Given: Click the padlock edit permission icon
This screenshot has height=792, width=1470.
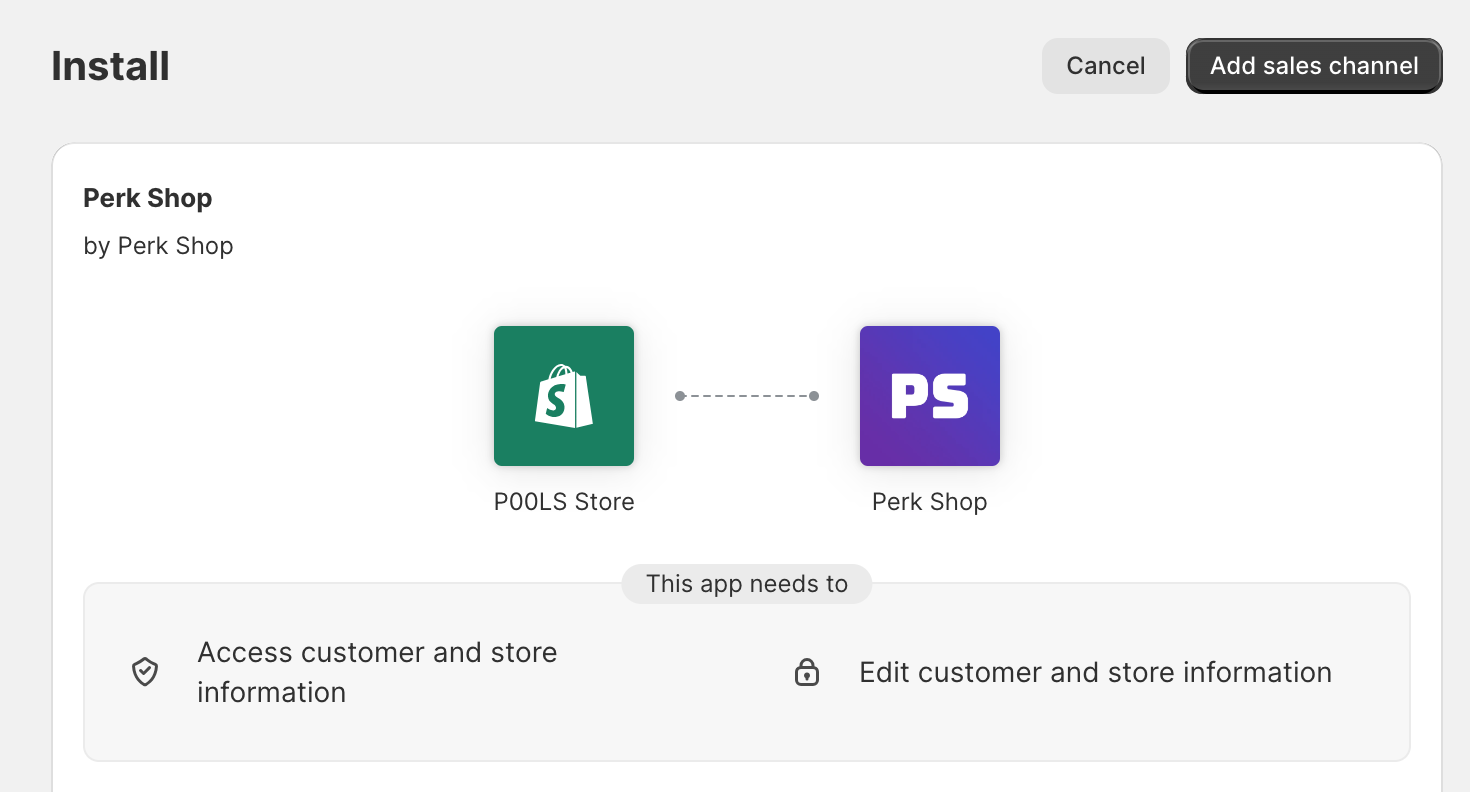Looking at the screenshot, I should (x=807, y=672).
